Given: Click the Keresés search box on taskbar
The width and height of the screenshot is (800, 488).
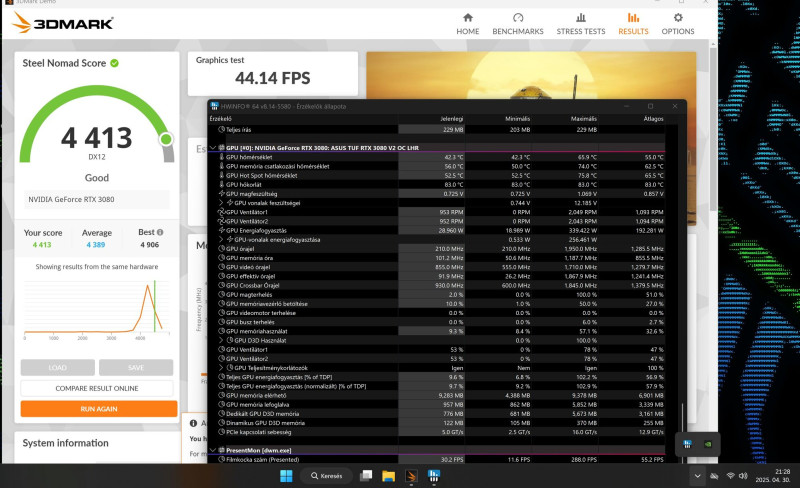Looking at the screenshot, I should 327,476.
